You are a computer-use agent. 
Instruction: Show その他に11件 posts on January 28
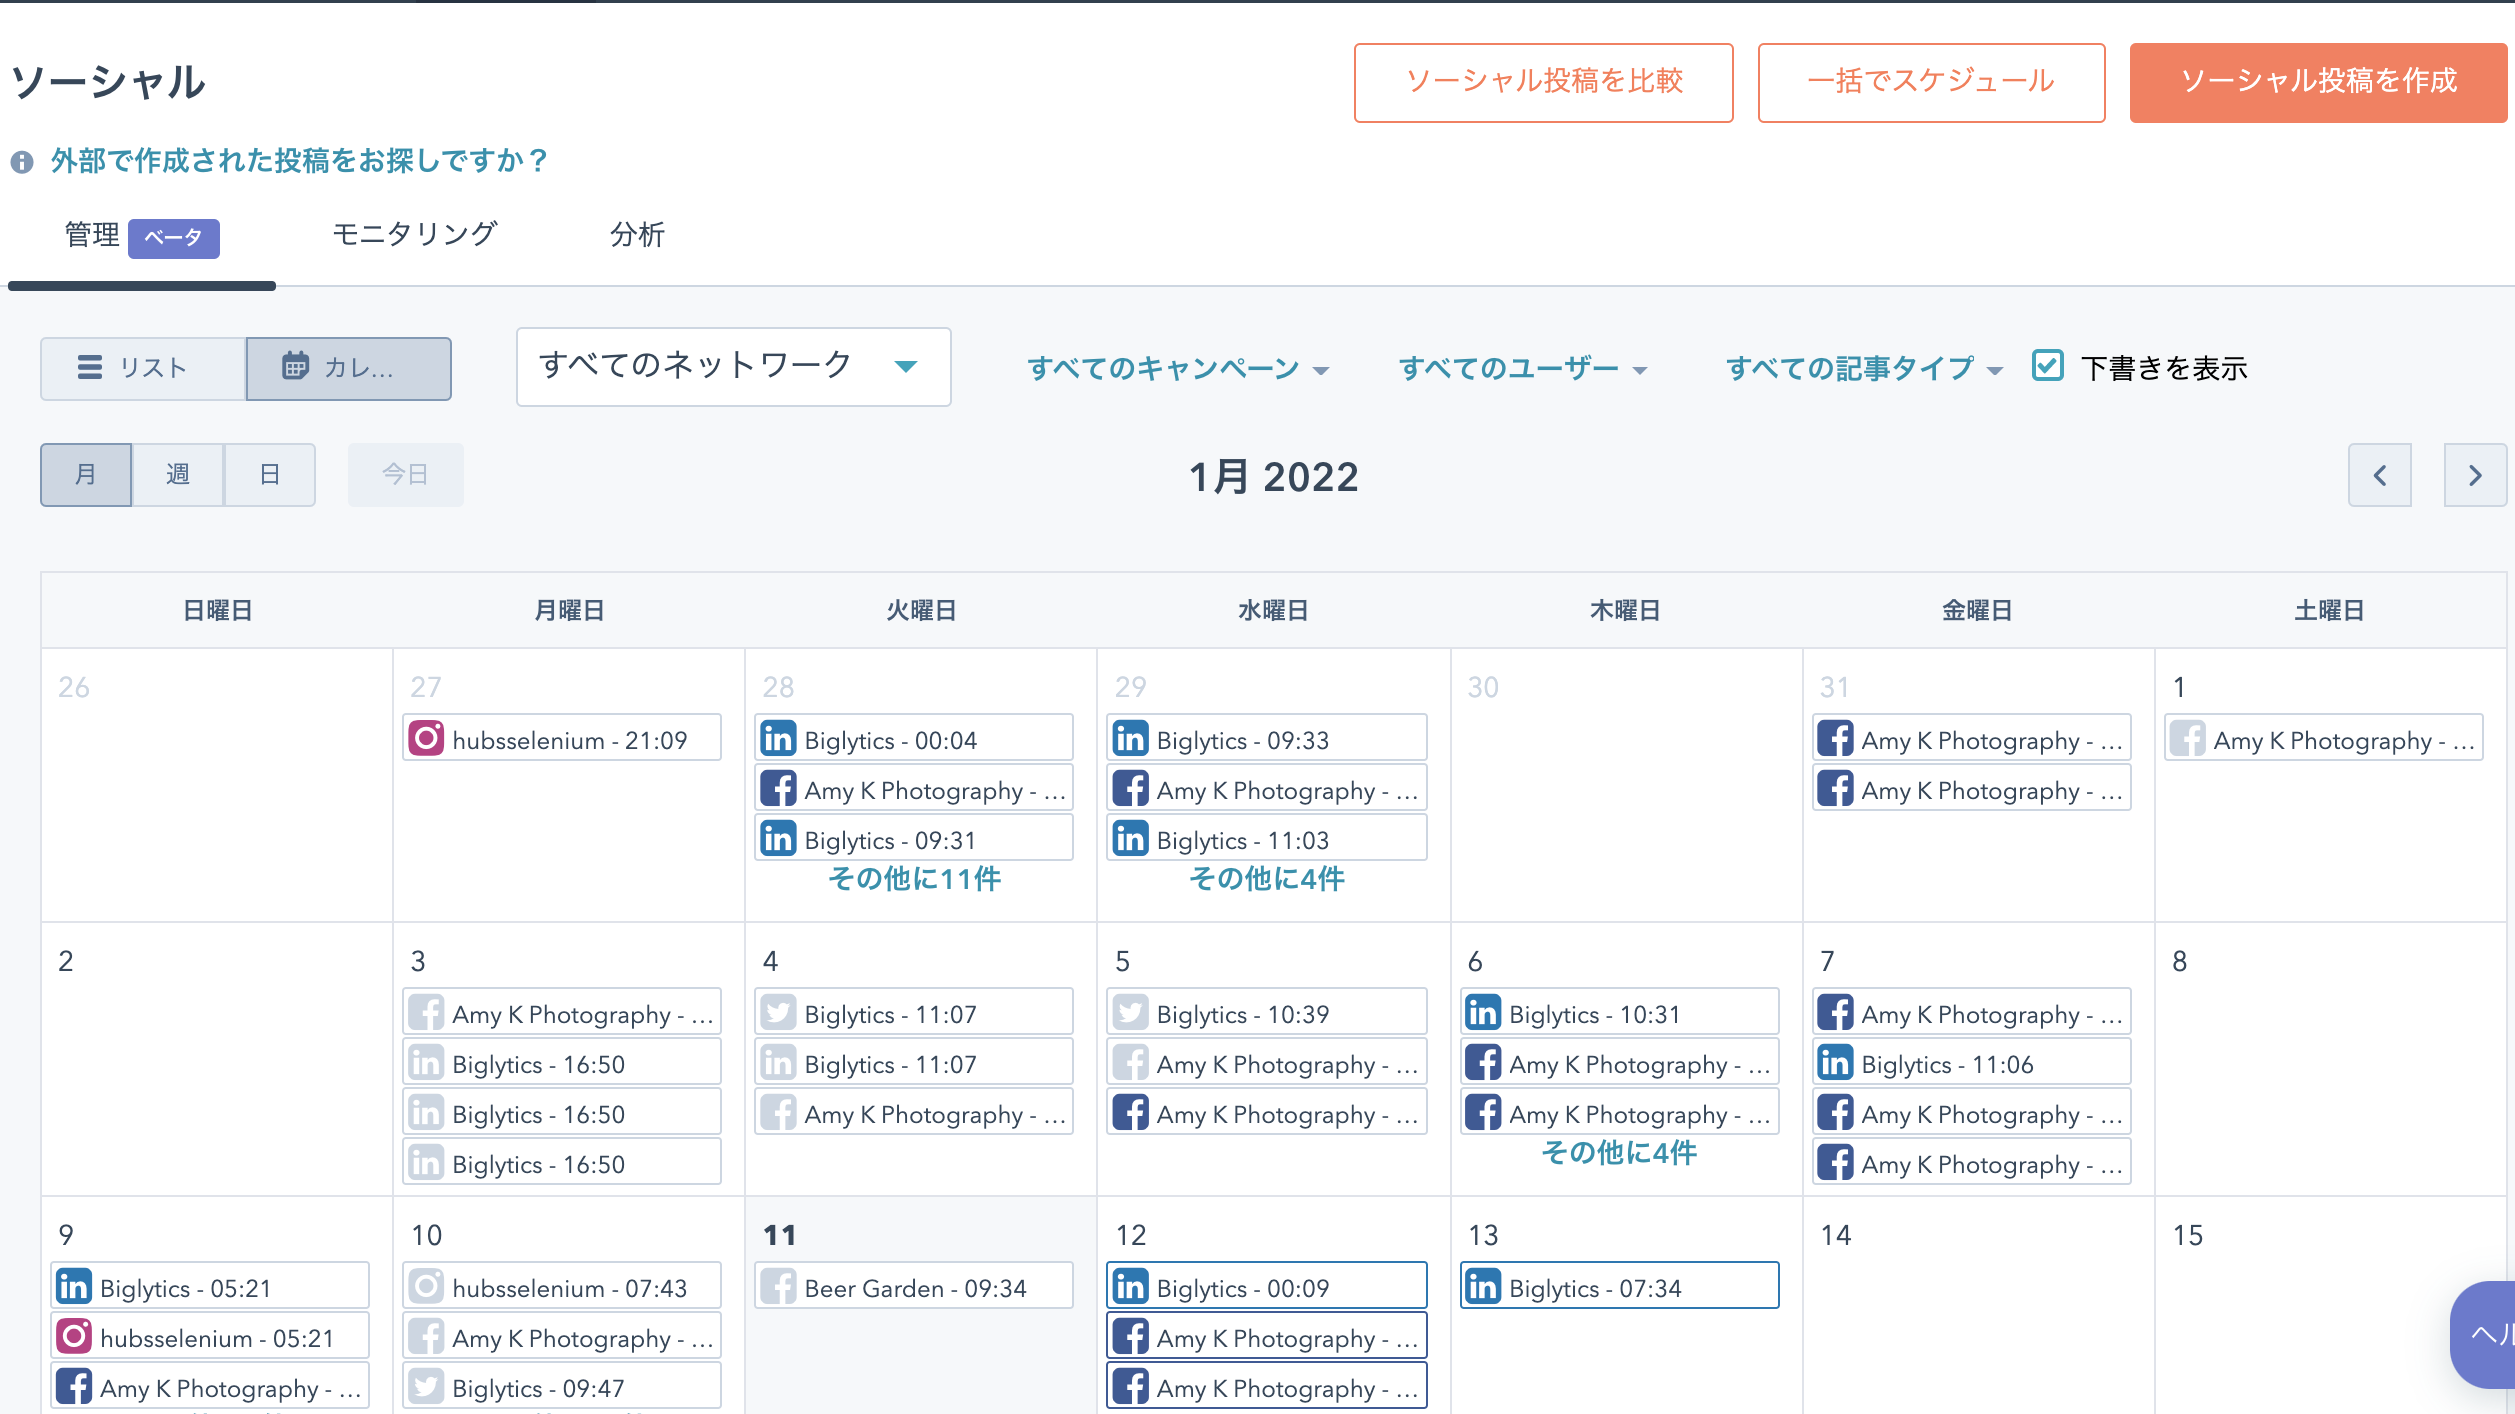click(x=915, y=879)
